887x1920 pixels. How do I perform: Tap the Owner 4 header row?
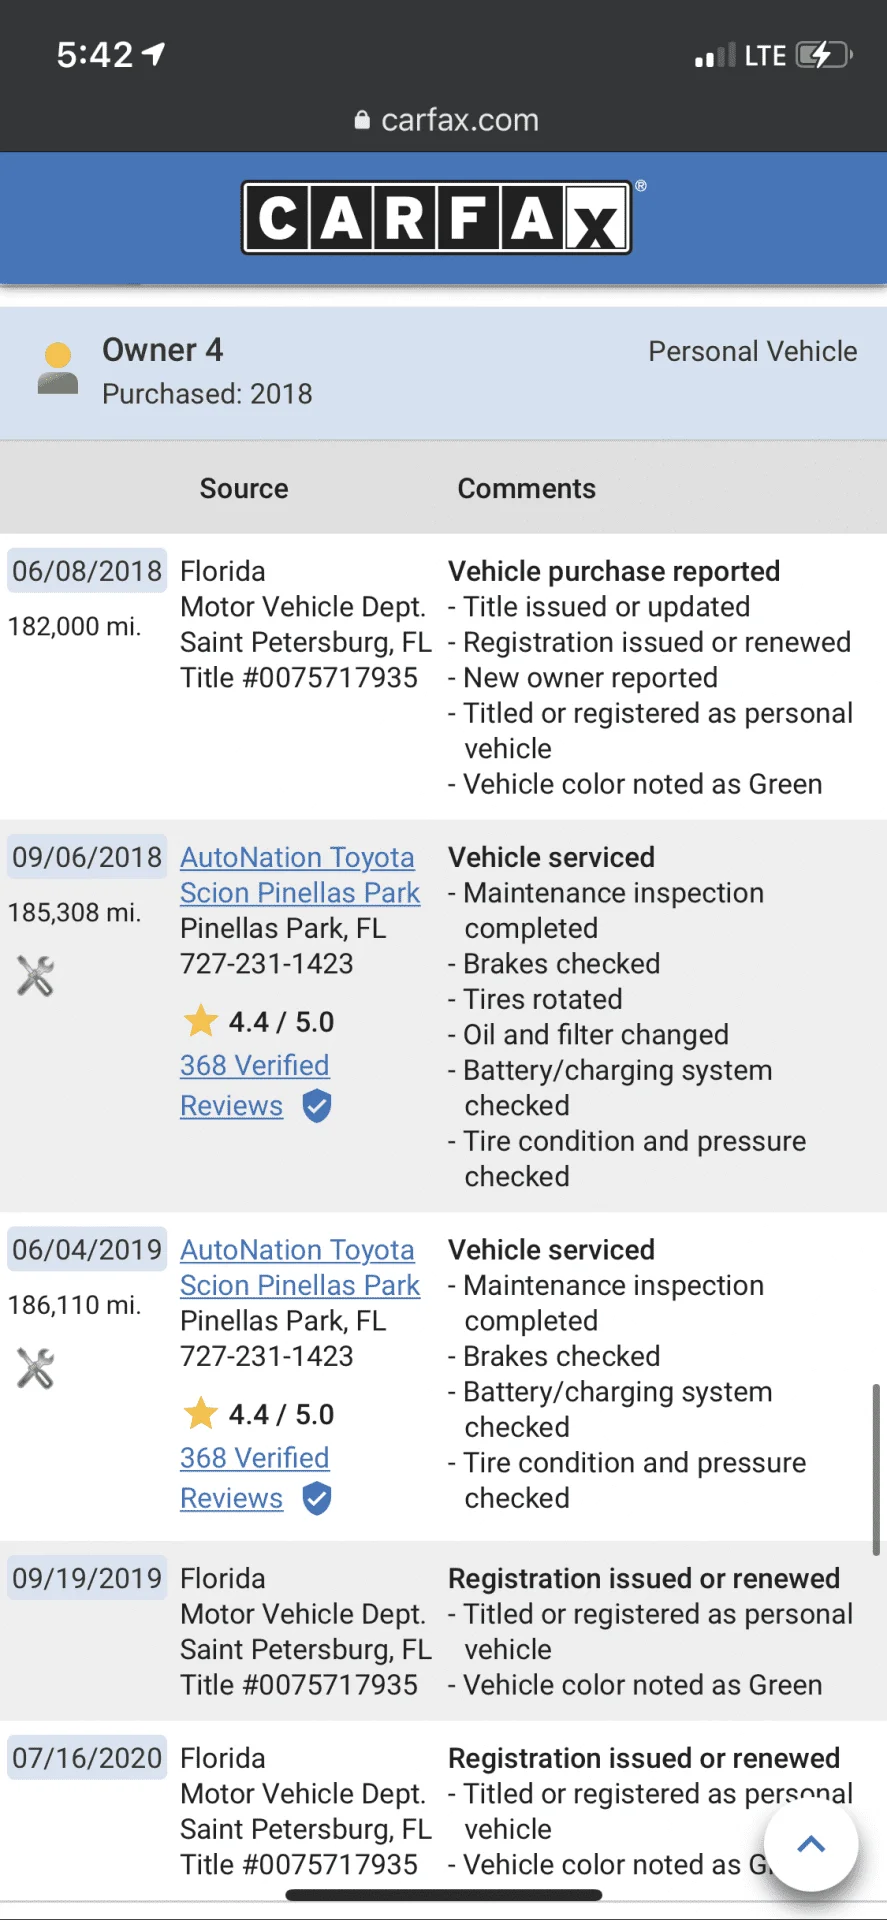pyautogui.click(x=443, y=373)
